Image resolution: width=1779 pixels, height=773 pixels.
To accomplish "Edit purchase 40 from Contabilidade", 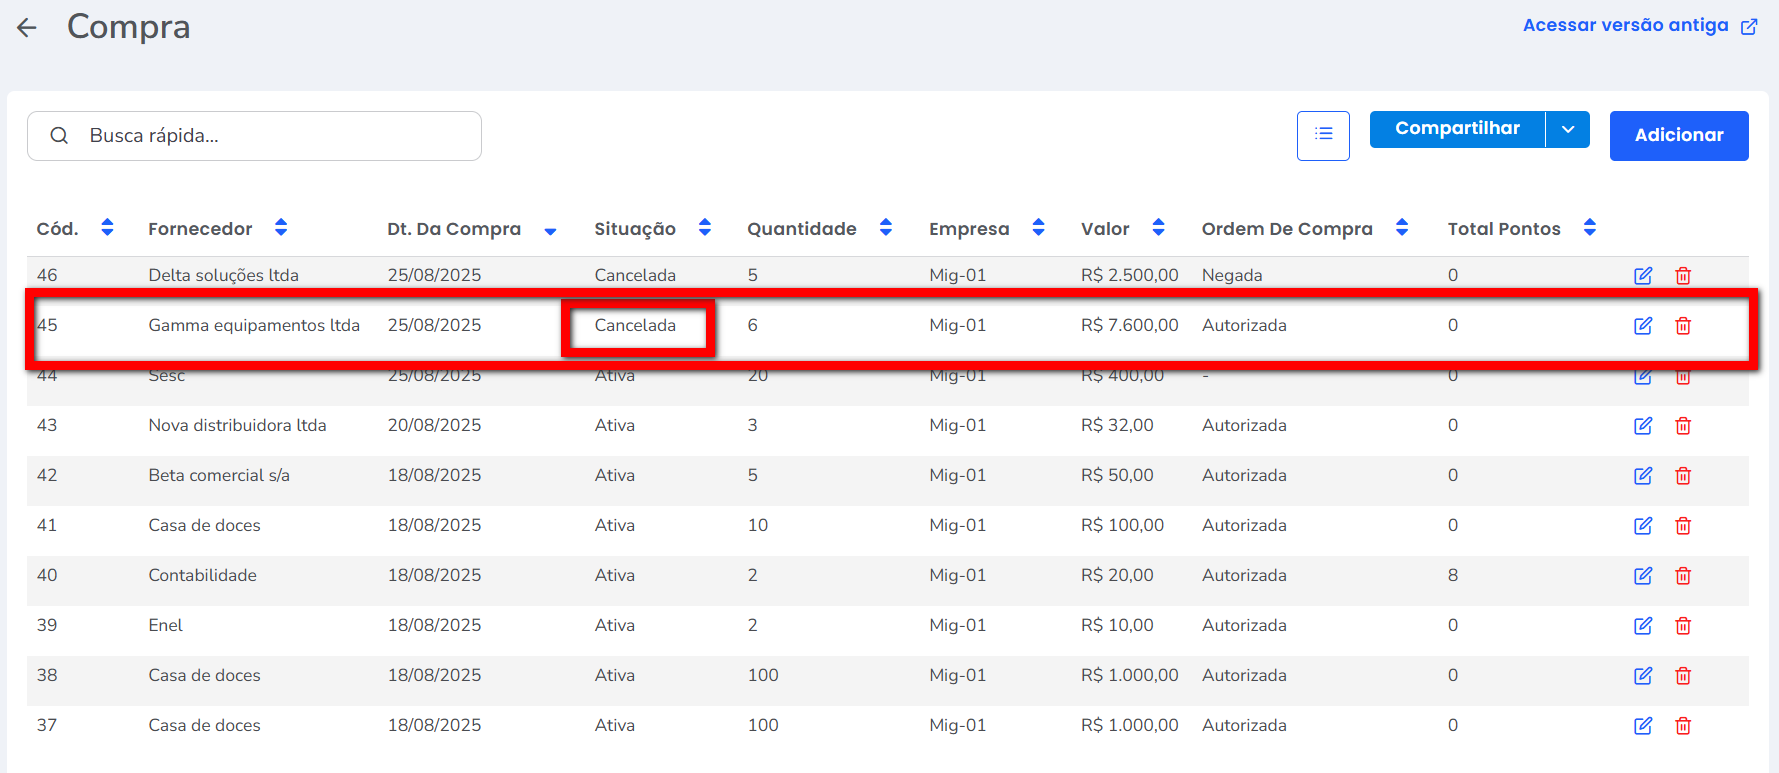I will click(1642, 576).
